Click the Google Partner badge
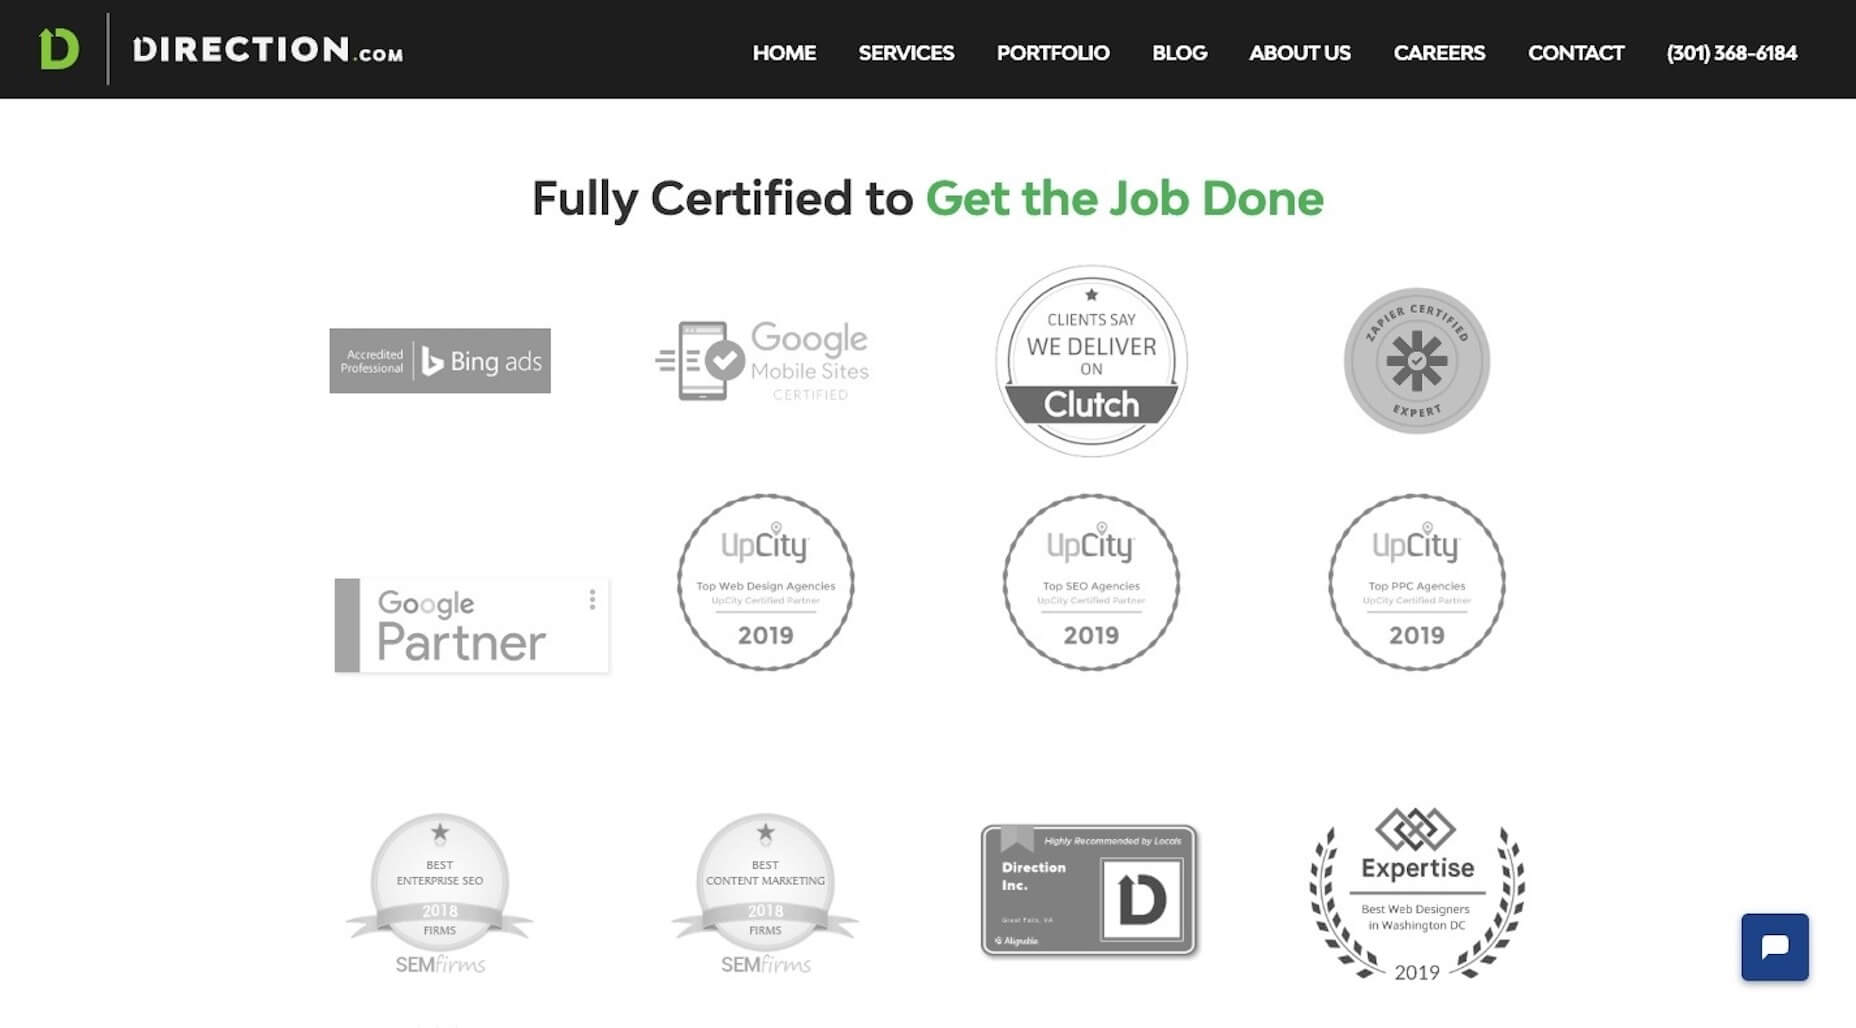 tap(472, 625)
